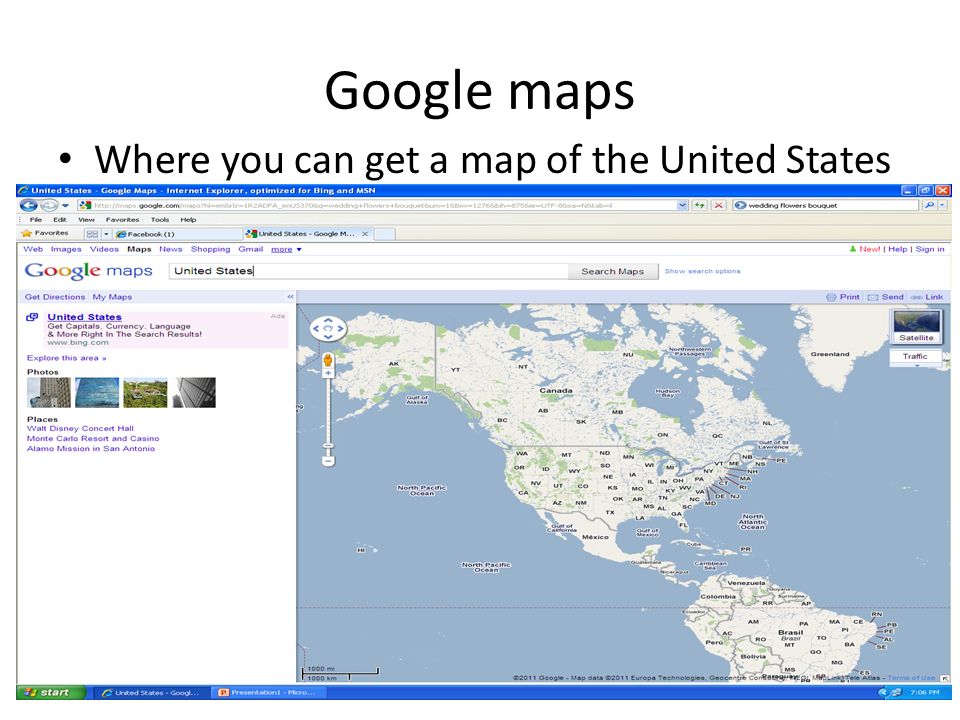The height and width of the screenshot is (720, 960).
Task: Click the zoom out minus button
Action: (x=329, y=460)
